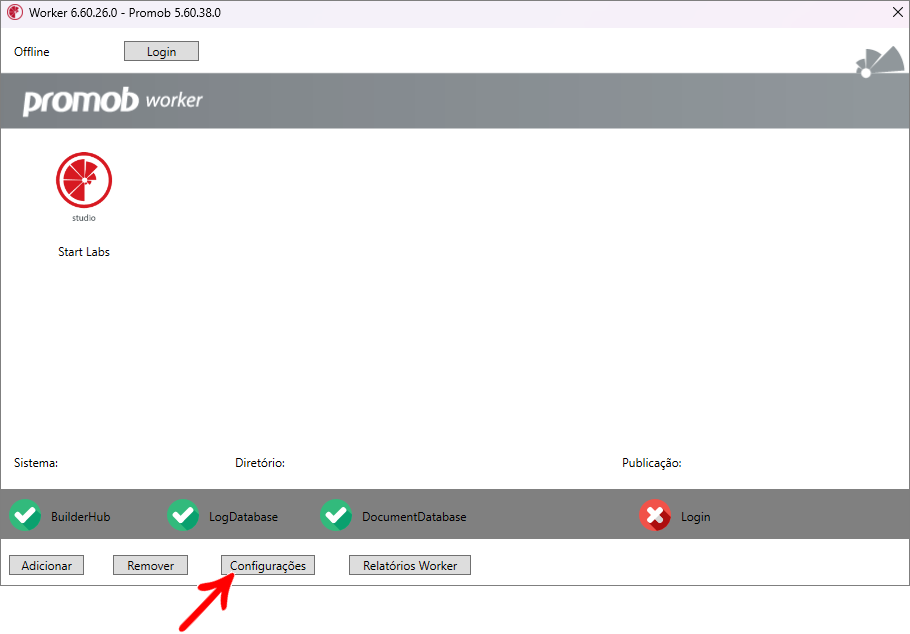Open Relatórios Worker reports

410,565
